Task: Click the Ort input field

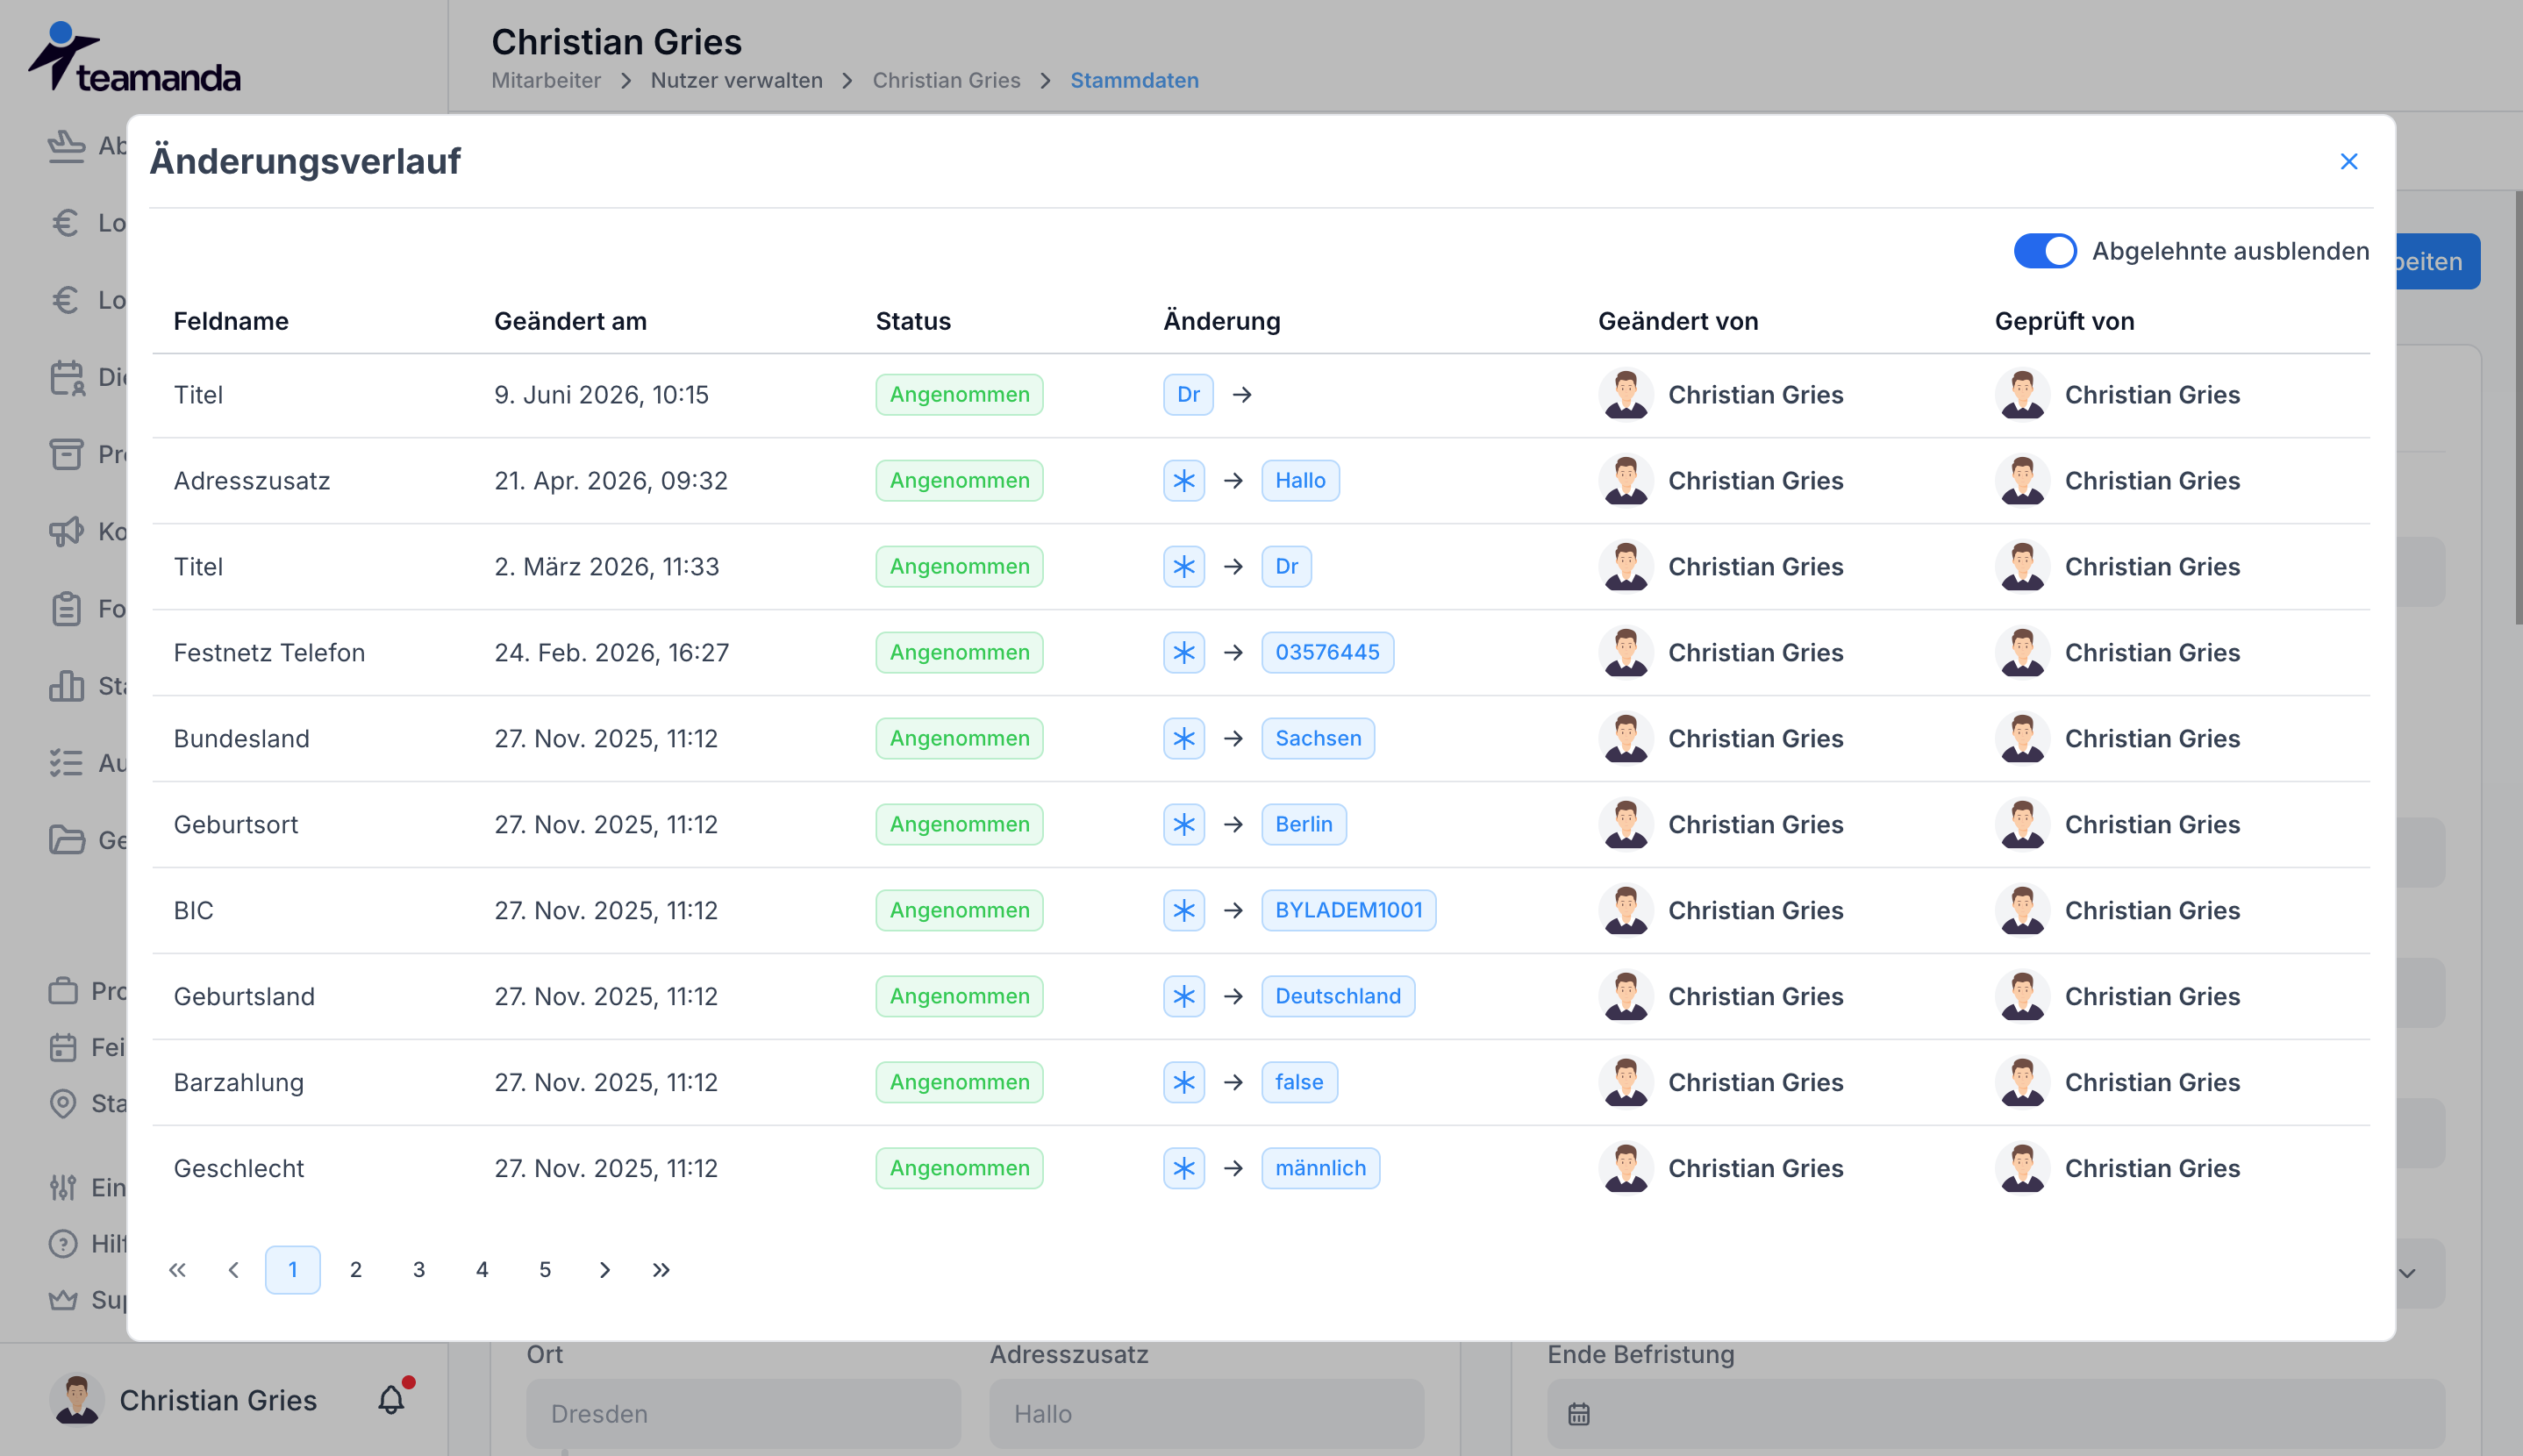Action: [744, 1414]
